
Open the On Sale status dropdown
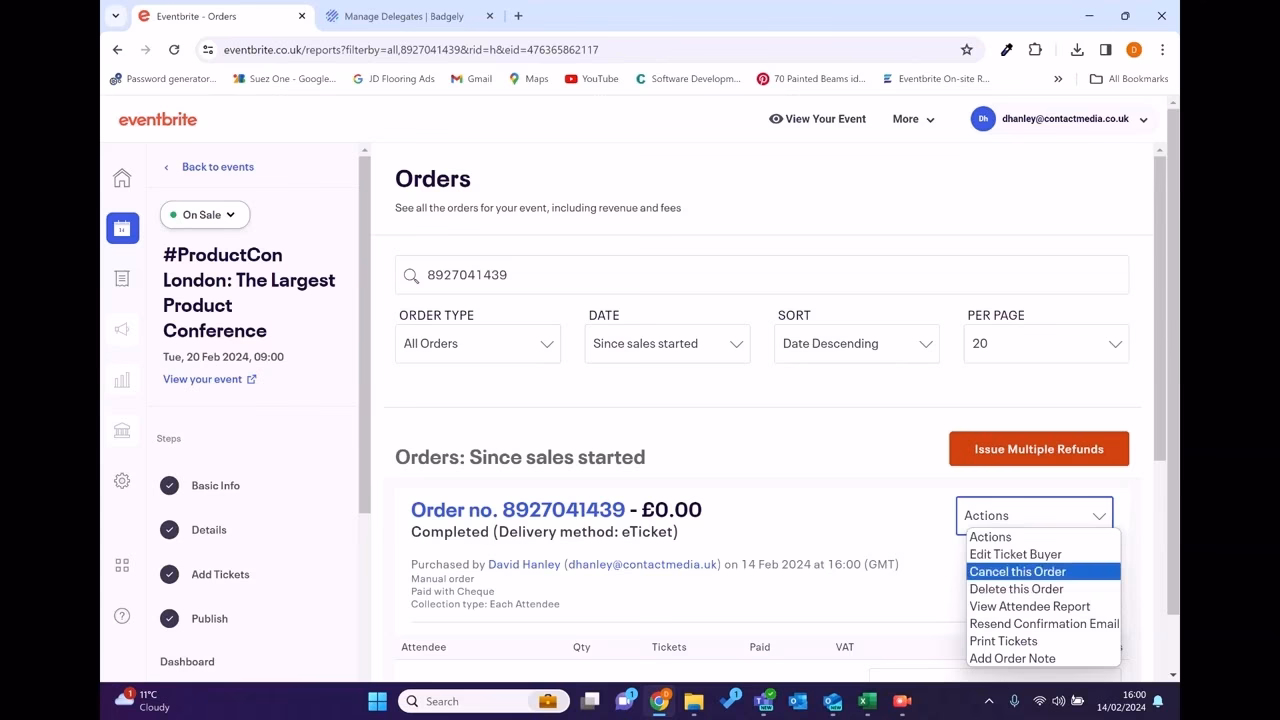[x=205, y=215]
